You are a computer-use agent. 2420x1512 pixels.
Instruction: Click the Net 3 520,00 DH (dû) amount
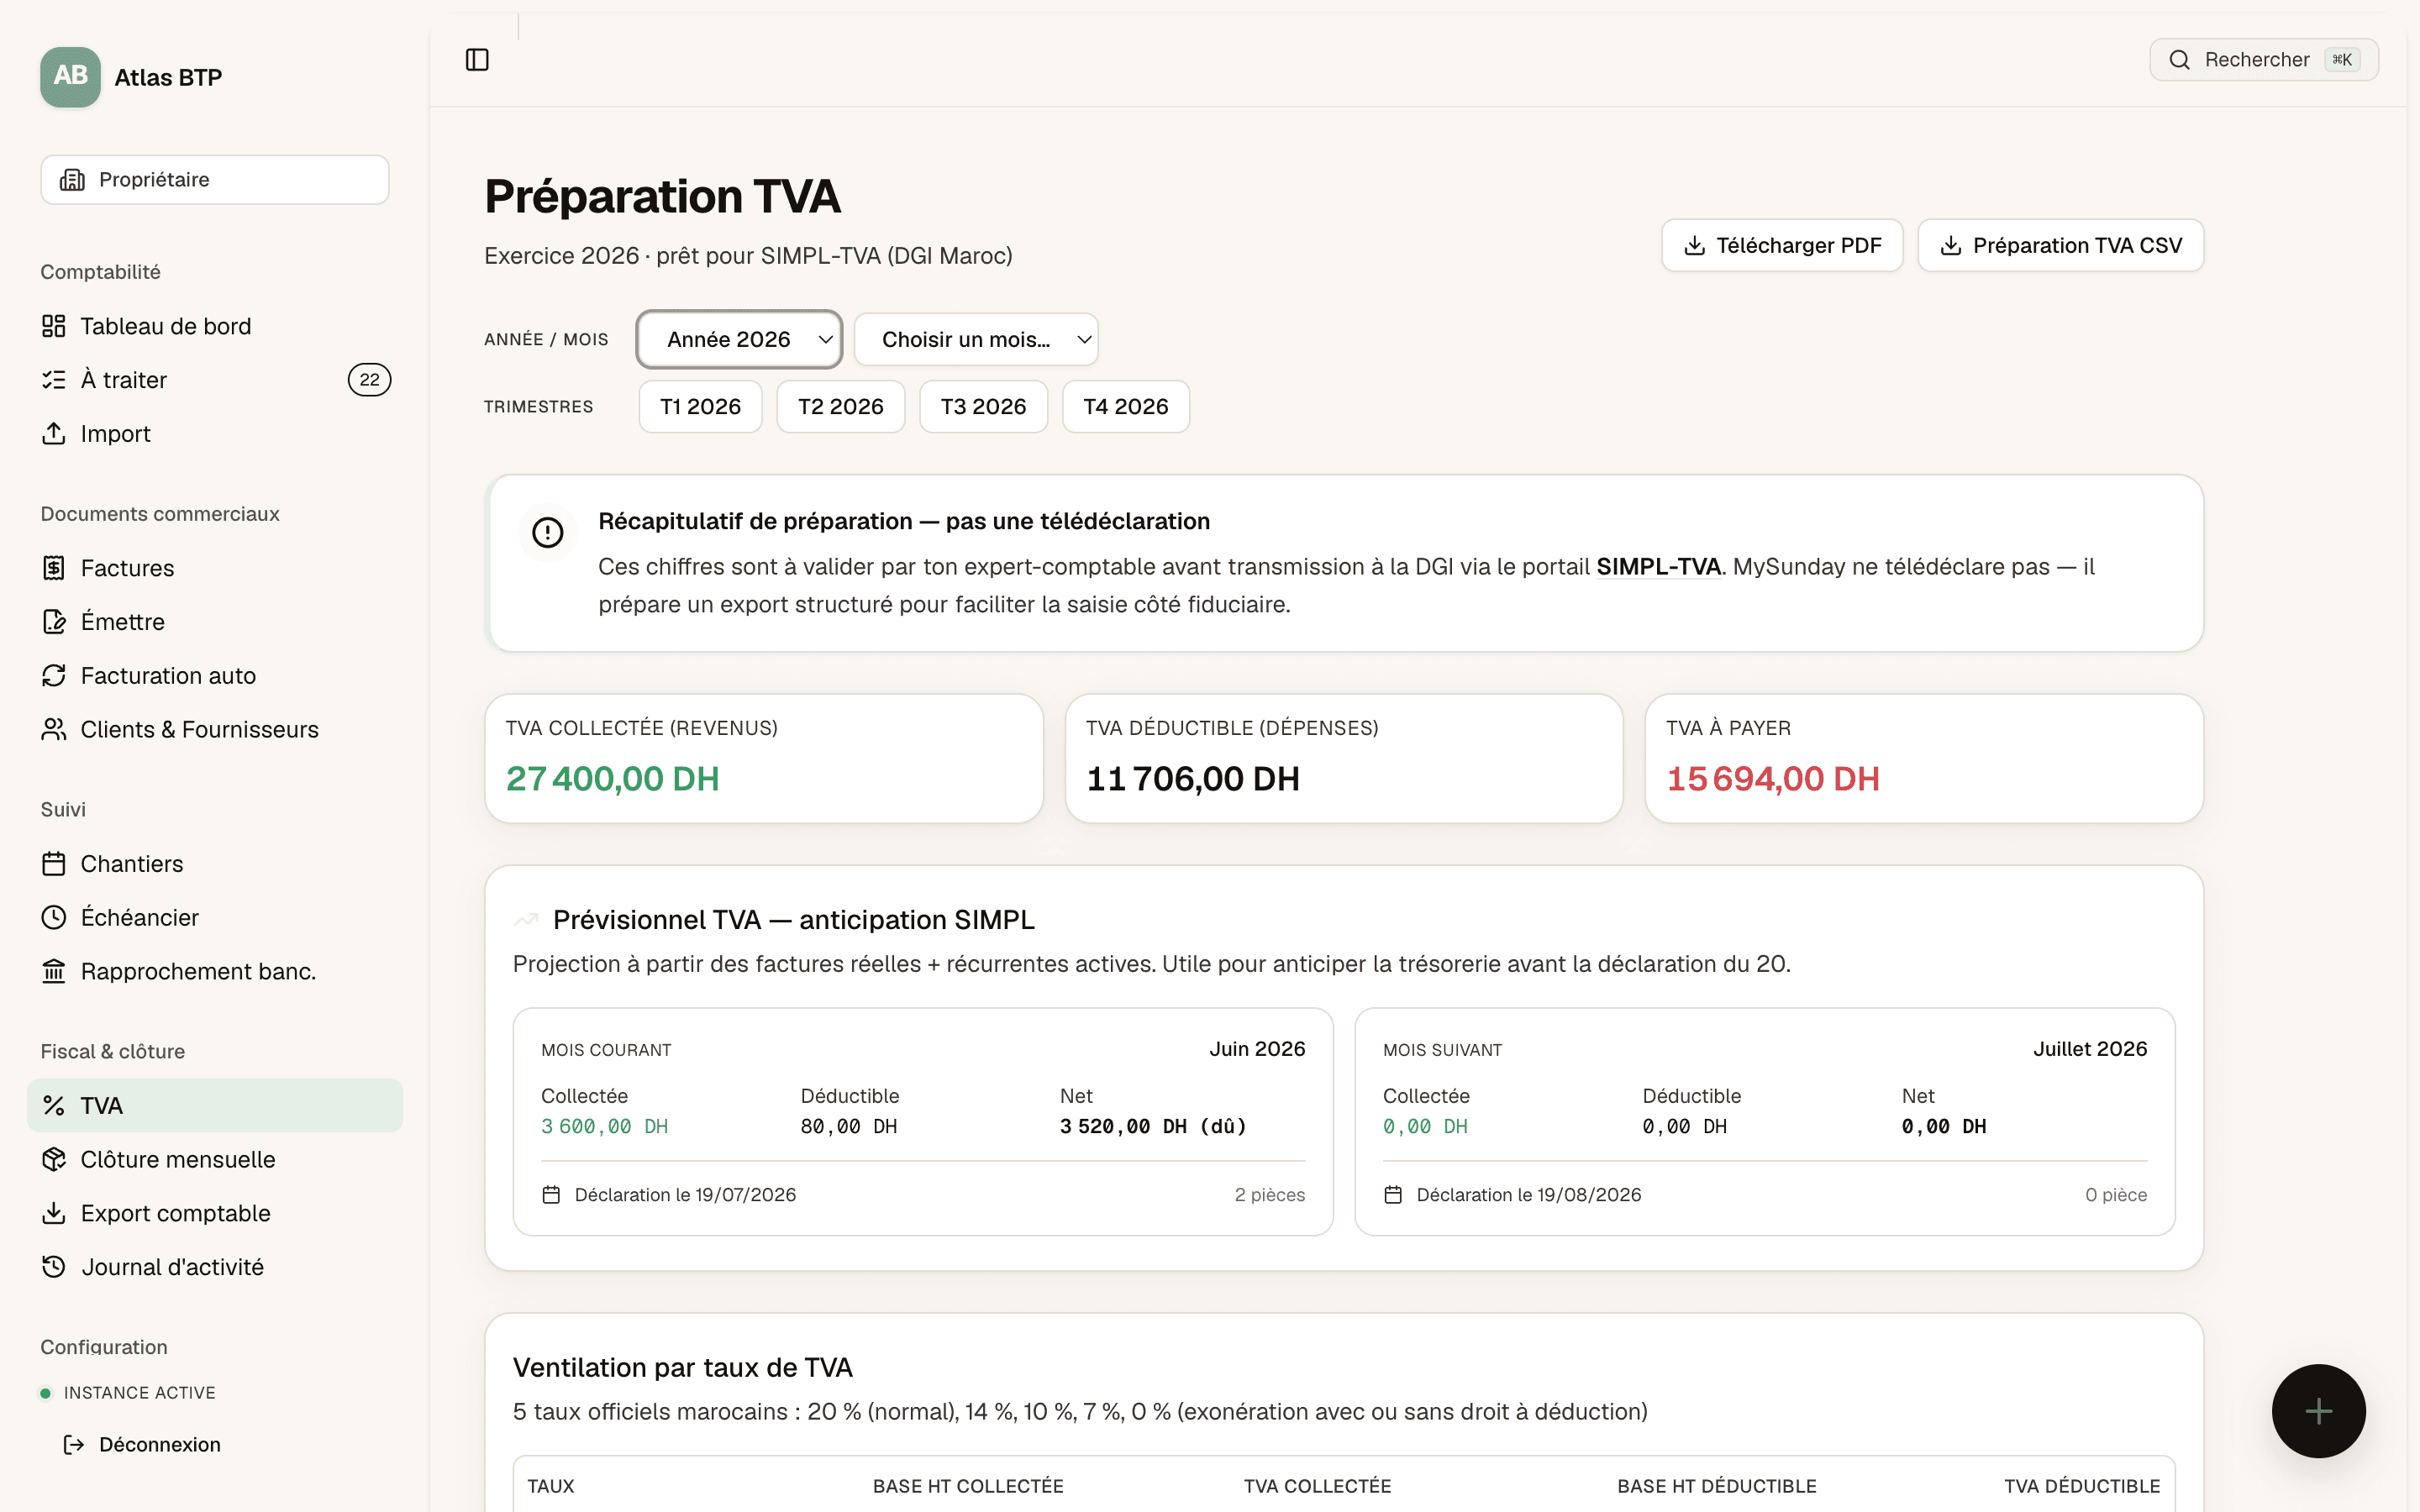click(1153, 1127)
